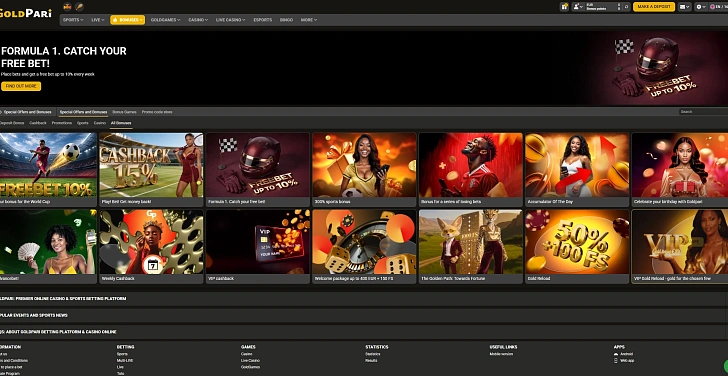Select the All Bonuses filter
Viewport: 728px width, 376px height.
tap(121, 123)
